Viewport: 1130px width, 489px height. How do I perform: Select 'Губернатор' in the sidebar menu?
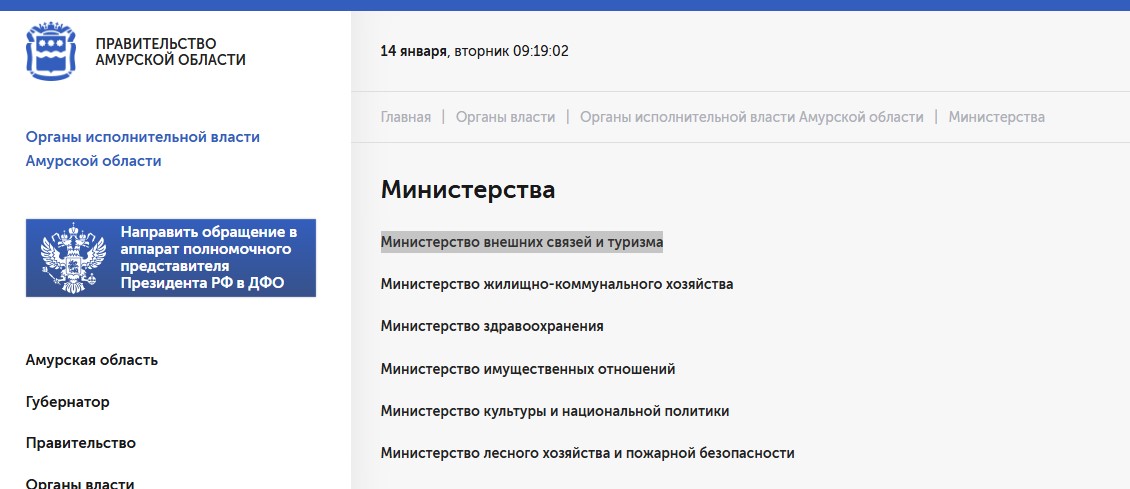pyautogui.click(x=67, y=402)
